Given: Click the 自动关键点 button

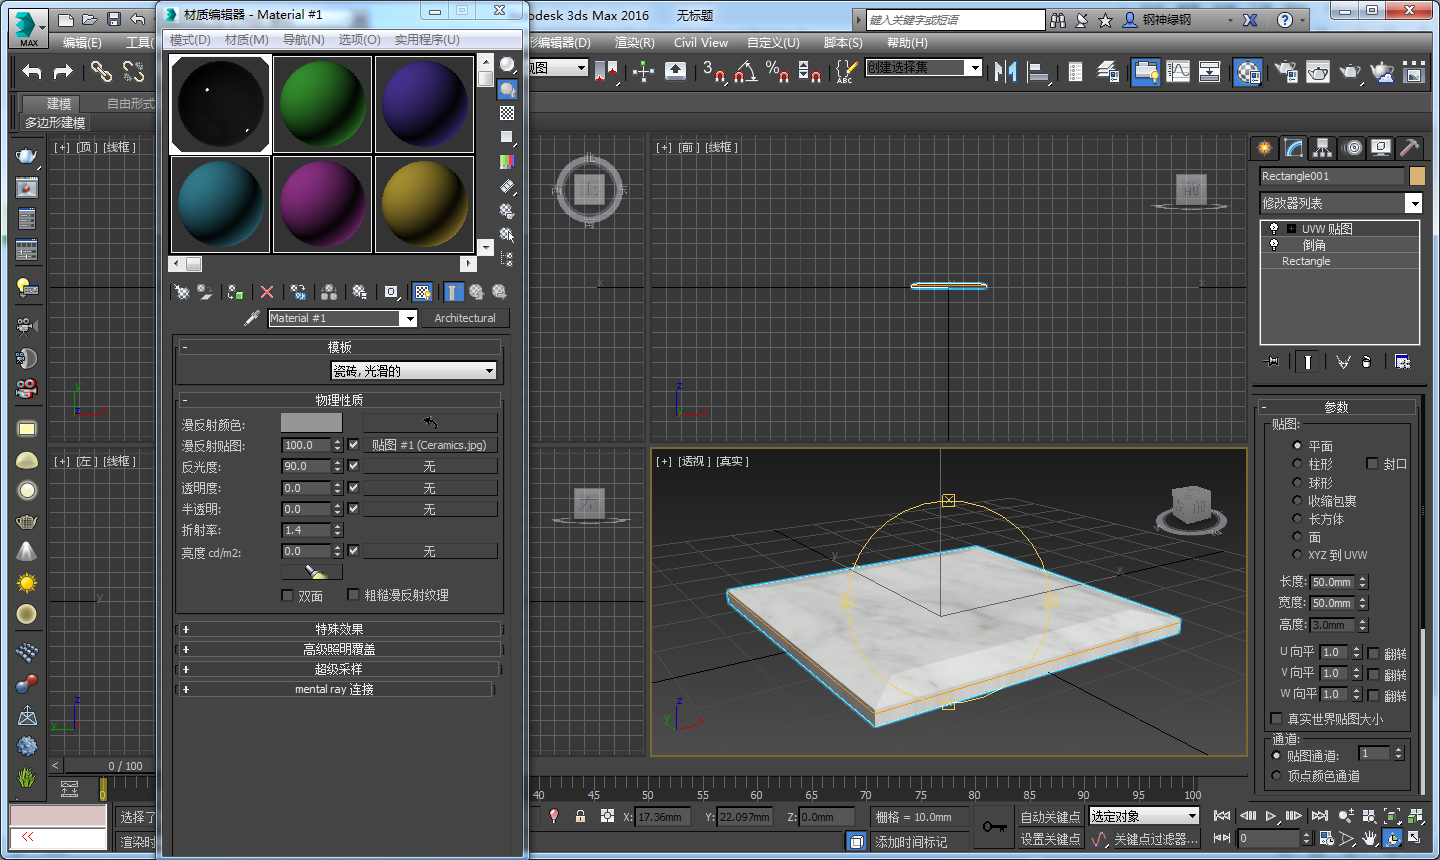Looking at the screenshot, I should tap(1050, 817).
